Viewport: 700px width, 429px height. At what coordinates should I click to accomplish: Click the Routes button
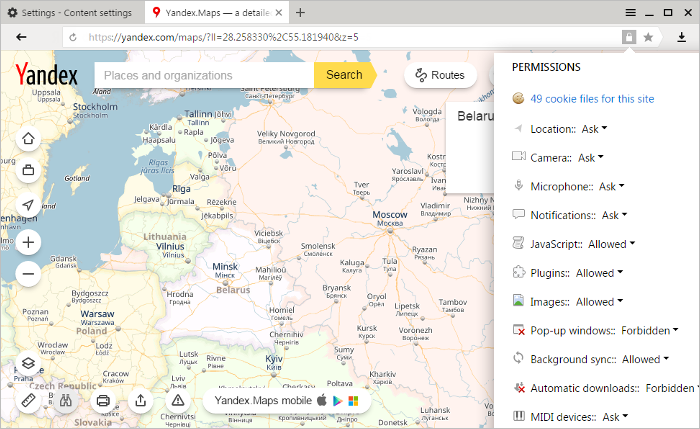[440, 75]
